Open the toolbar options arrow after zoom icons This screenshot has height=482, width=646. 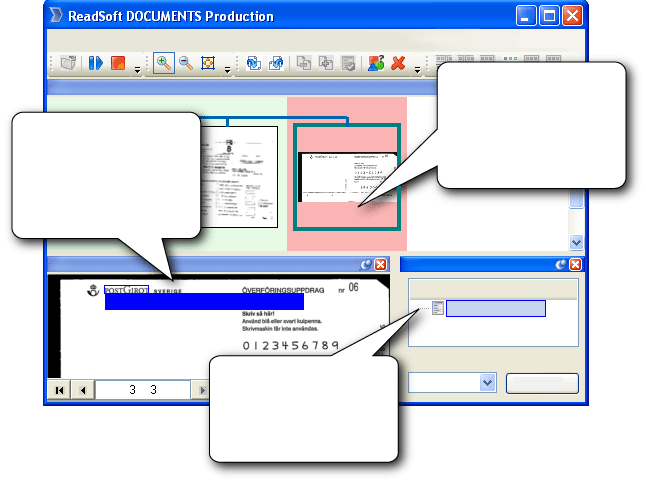pos(228,66)
